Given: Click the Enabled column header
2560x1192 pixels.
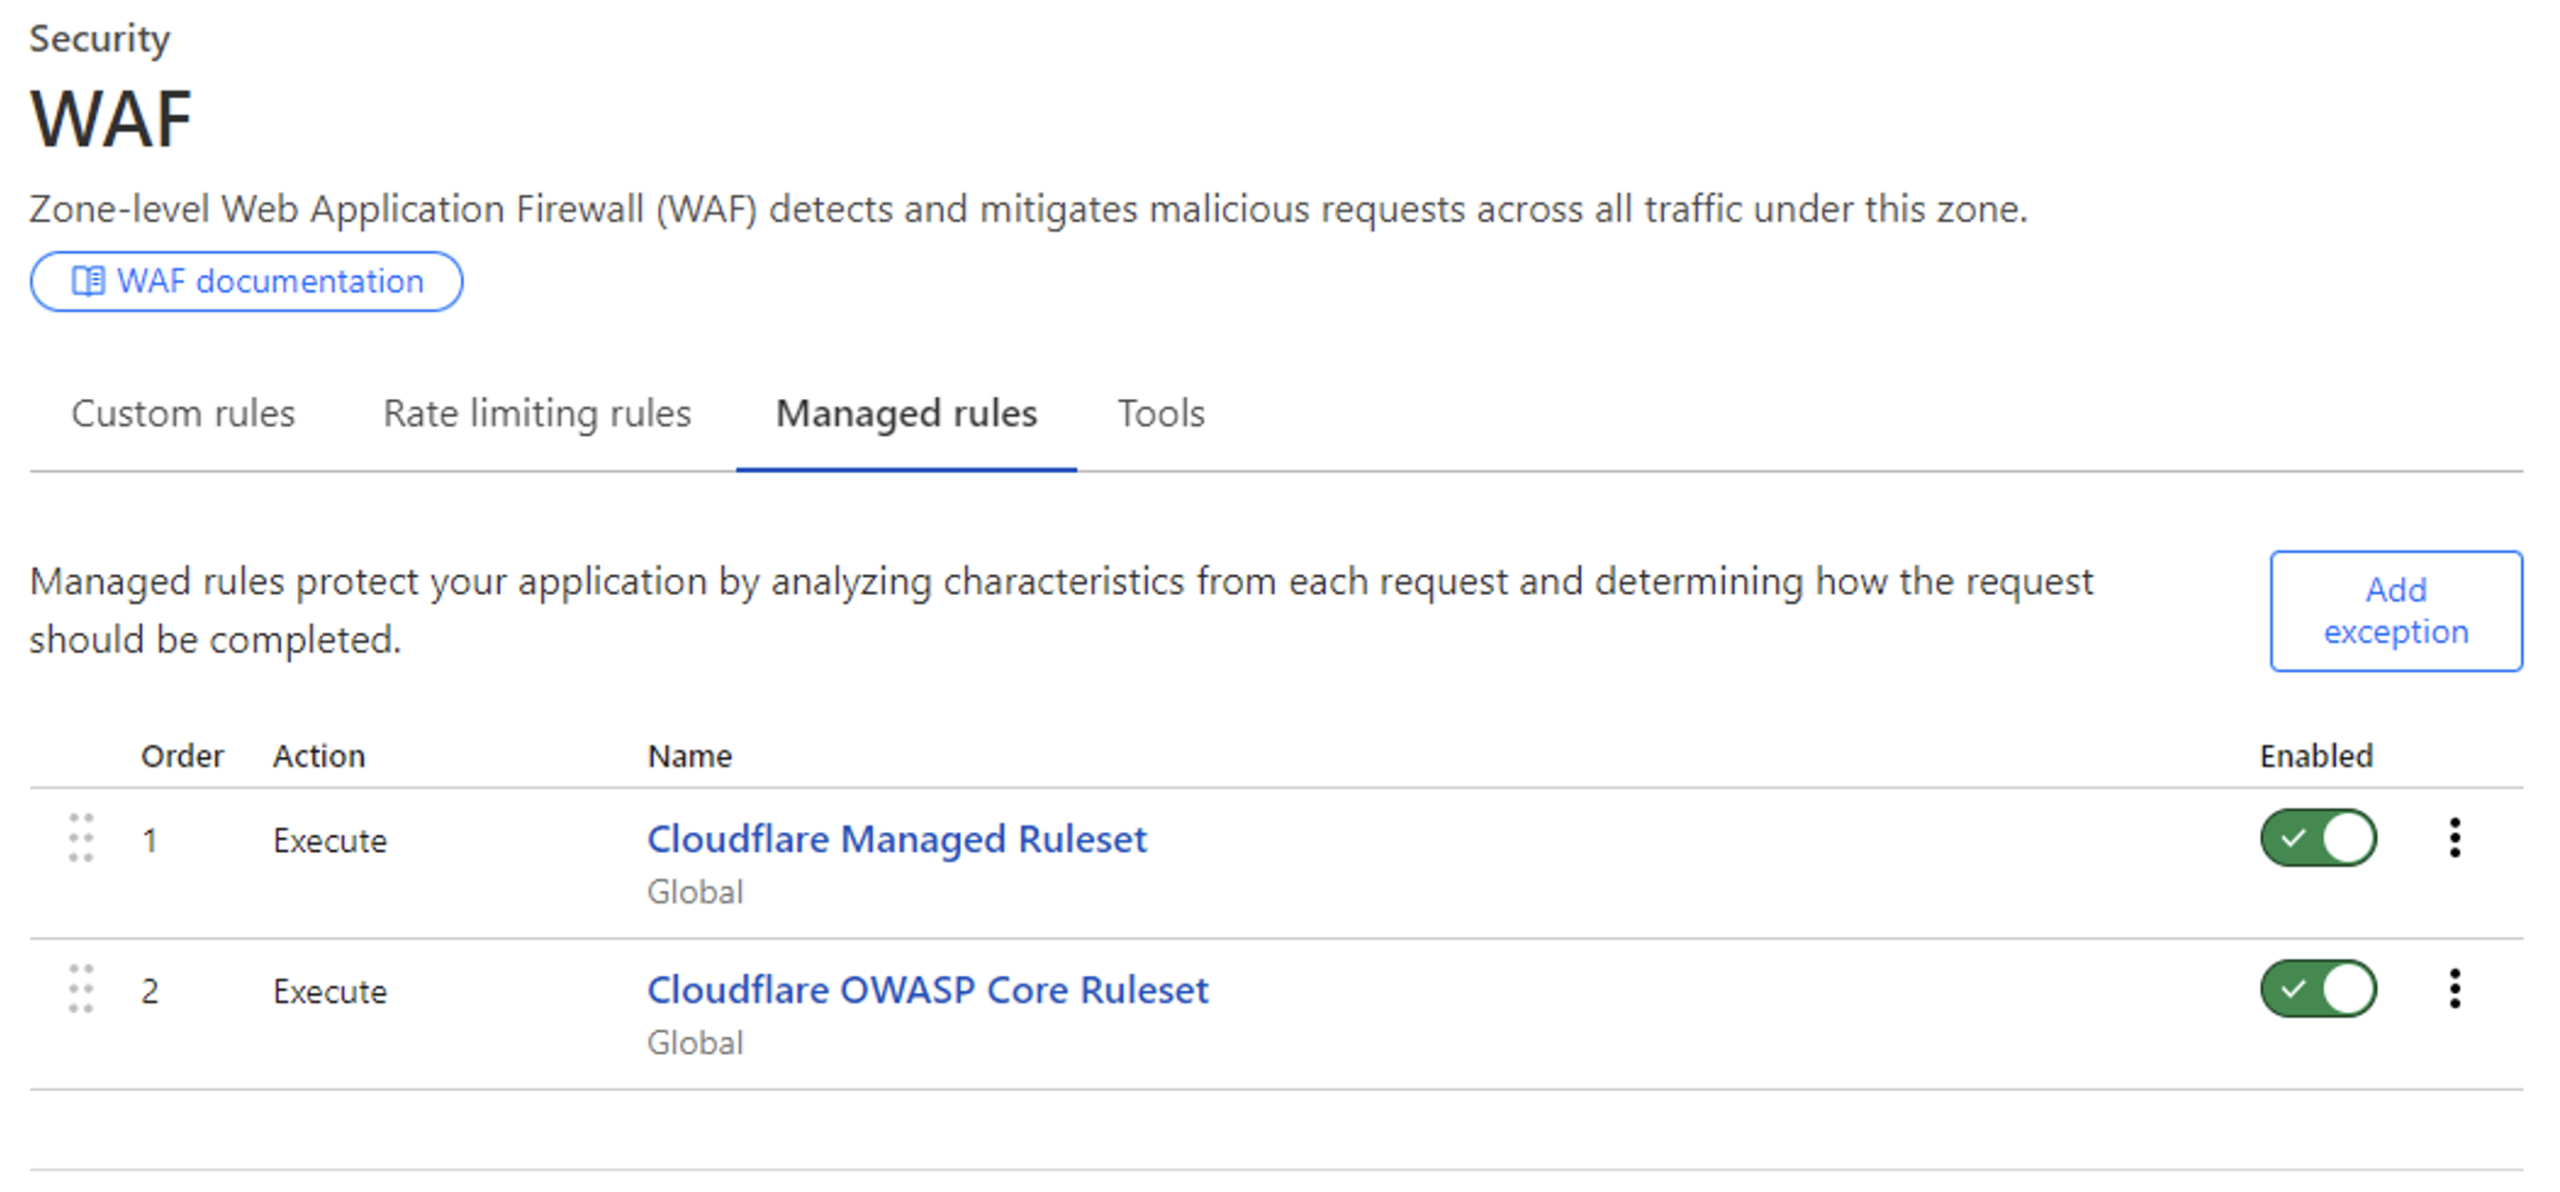Looking at the screenshot, I should (x=2315, y=756).
